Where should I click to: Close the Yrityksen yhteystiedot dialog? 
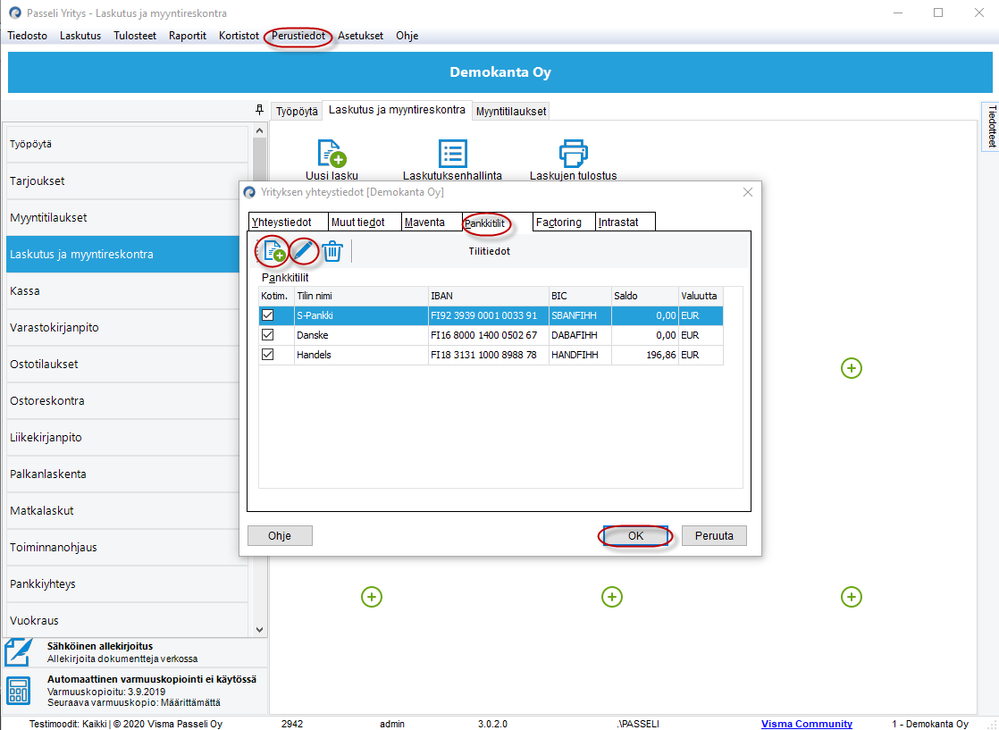click(x=747, y=192)
